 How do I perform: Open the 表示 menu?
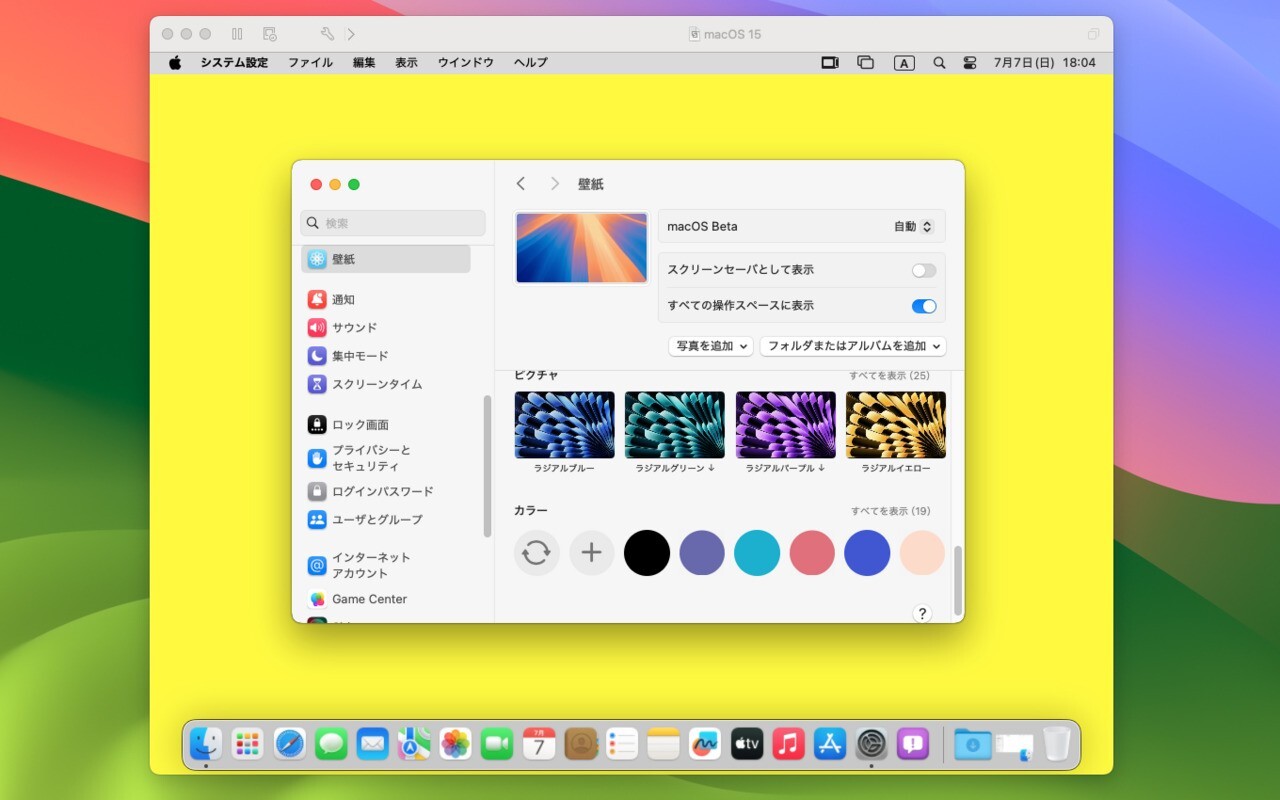pos(406,62)
